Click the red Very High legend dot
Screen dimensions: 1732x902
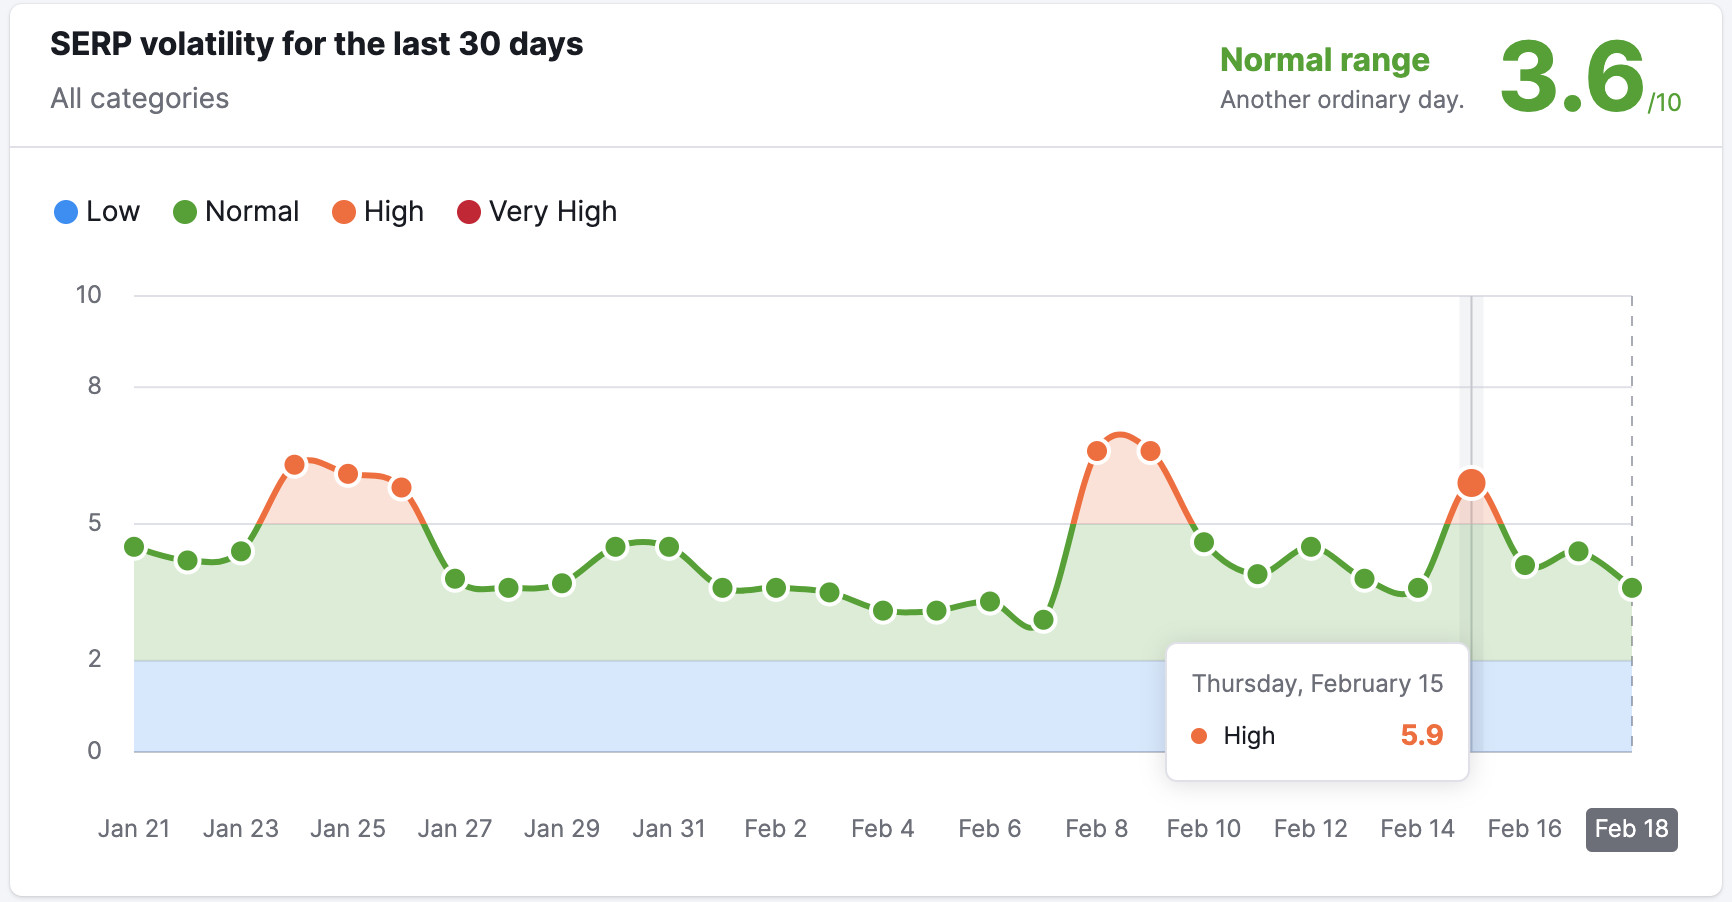[x=467, y=211]
